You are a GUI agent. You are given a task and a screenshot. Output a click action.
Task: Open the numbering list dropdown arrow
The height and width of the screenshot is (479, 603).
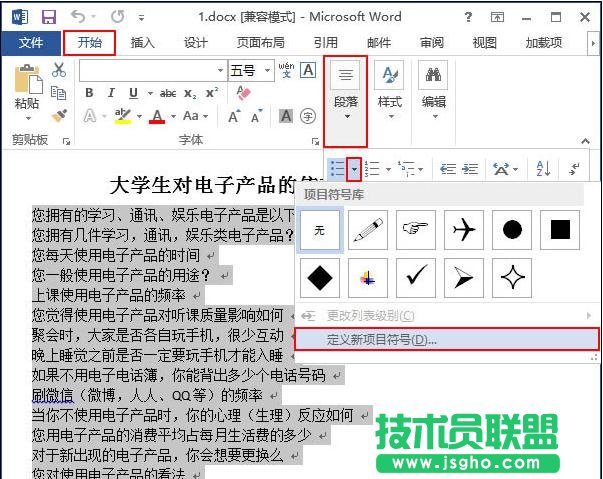click(x=389, y=169)
